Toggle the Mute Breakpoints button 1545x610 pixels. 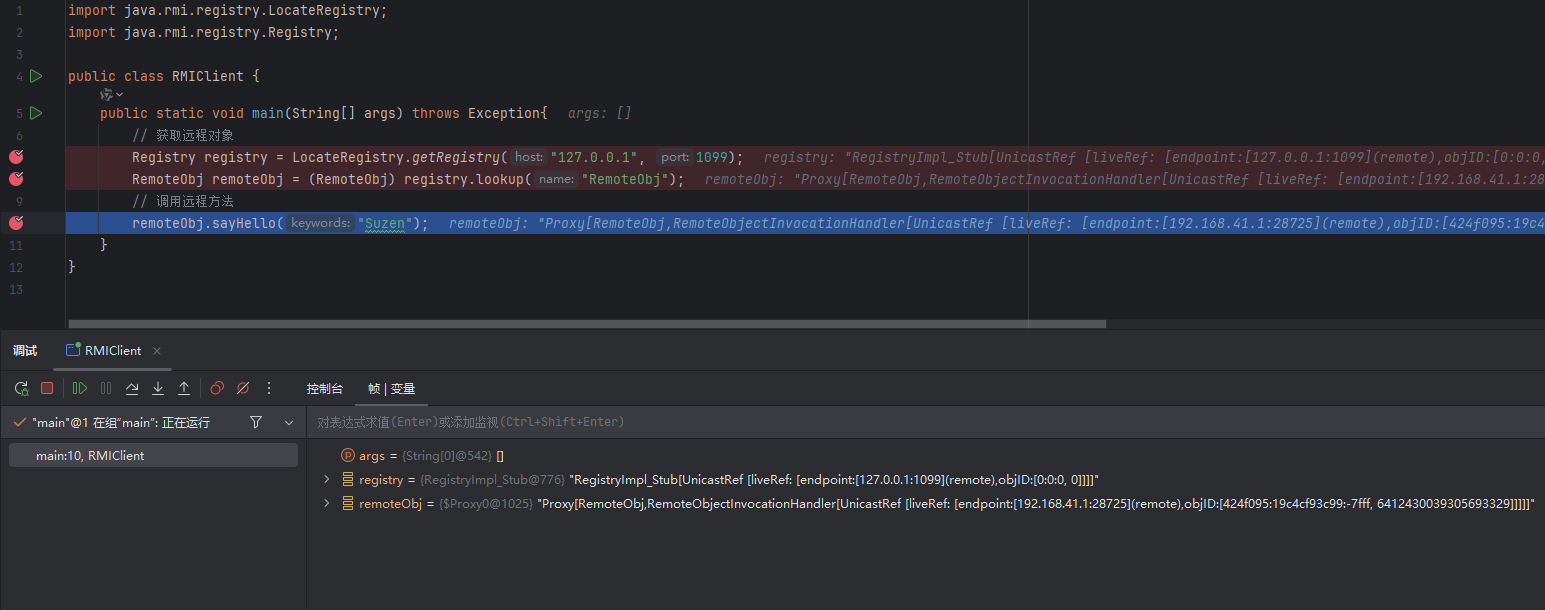[243, 388]
